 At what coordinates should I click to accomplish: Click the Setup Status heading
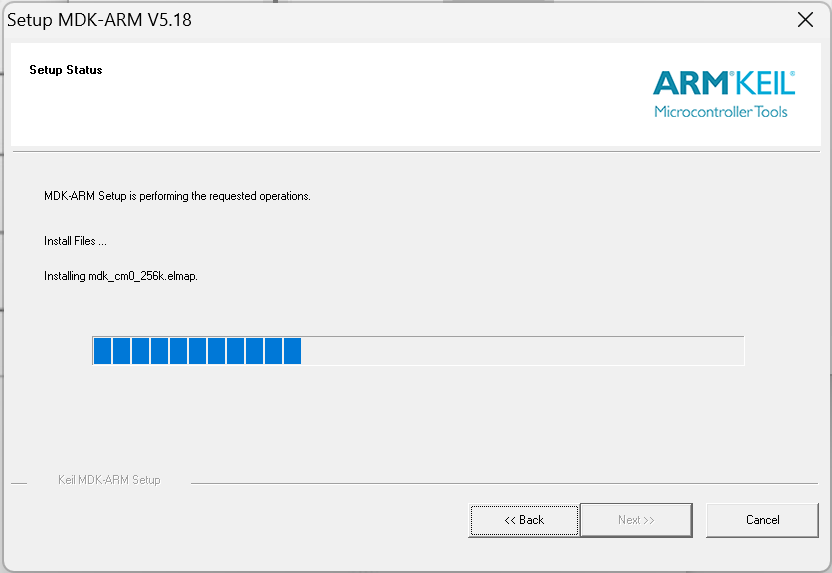tap(66, 70)
